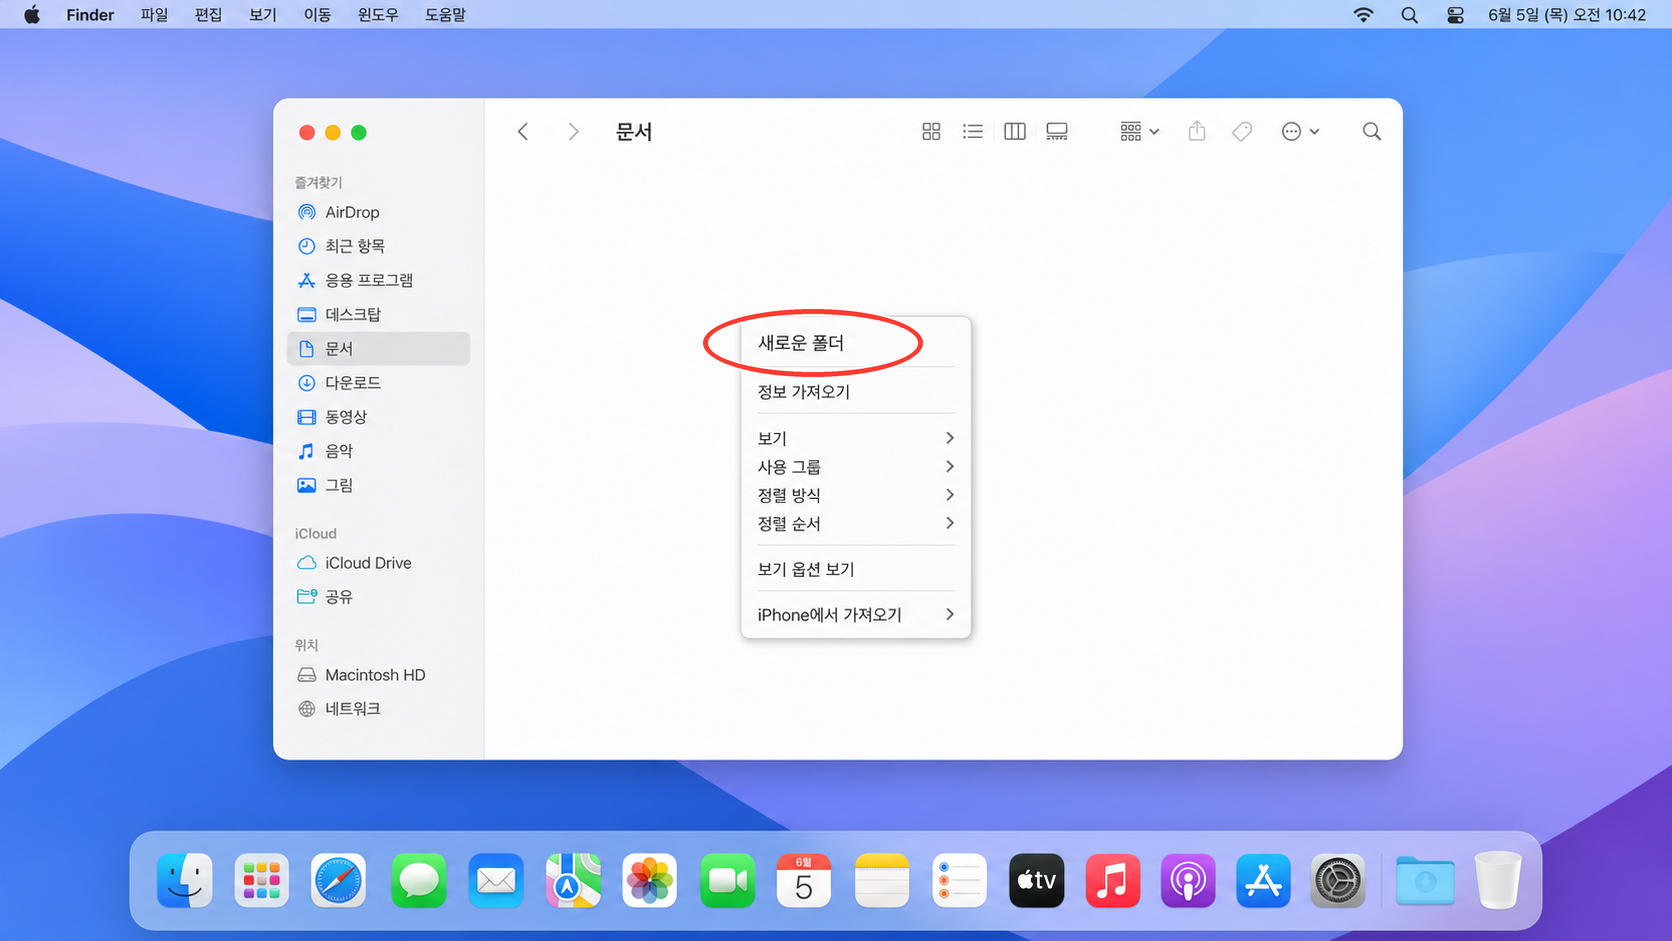
Task: Open Messages from the Dock
Action: (418, 881)
